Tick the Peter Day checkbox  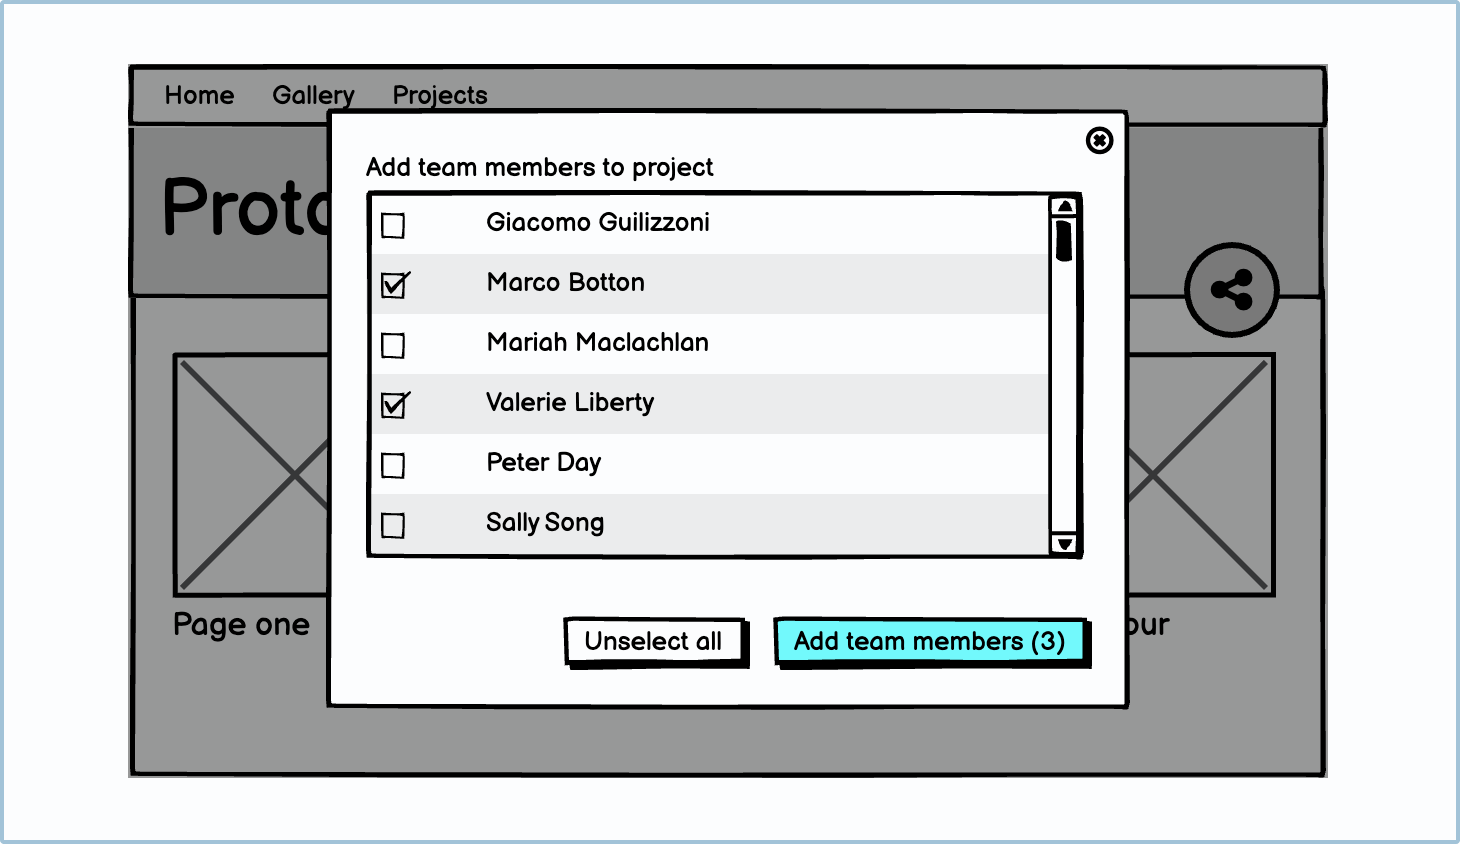[x=394, y=466]
